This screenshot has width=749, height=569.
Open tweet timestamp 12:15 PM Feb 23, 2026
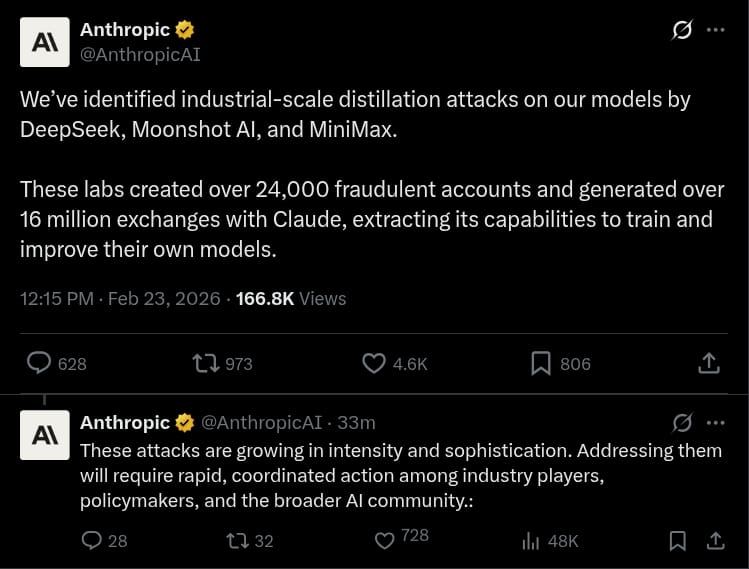[122, 298]
